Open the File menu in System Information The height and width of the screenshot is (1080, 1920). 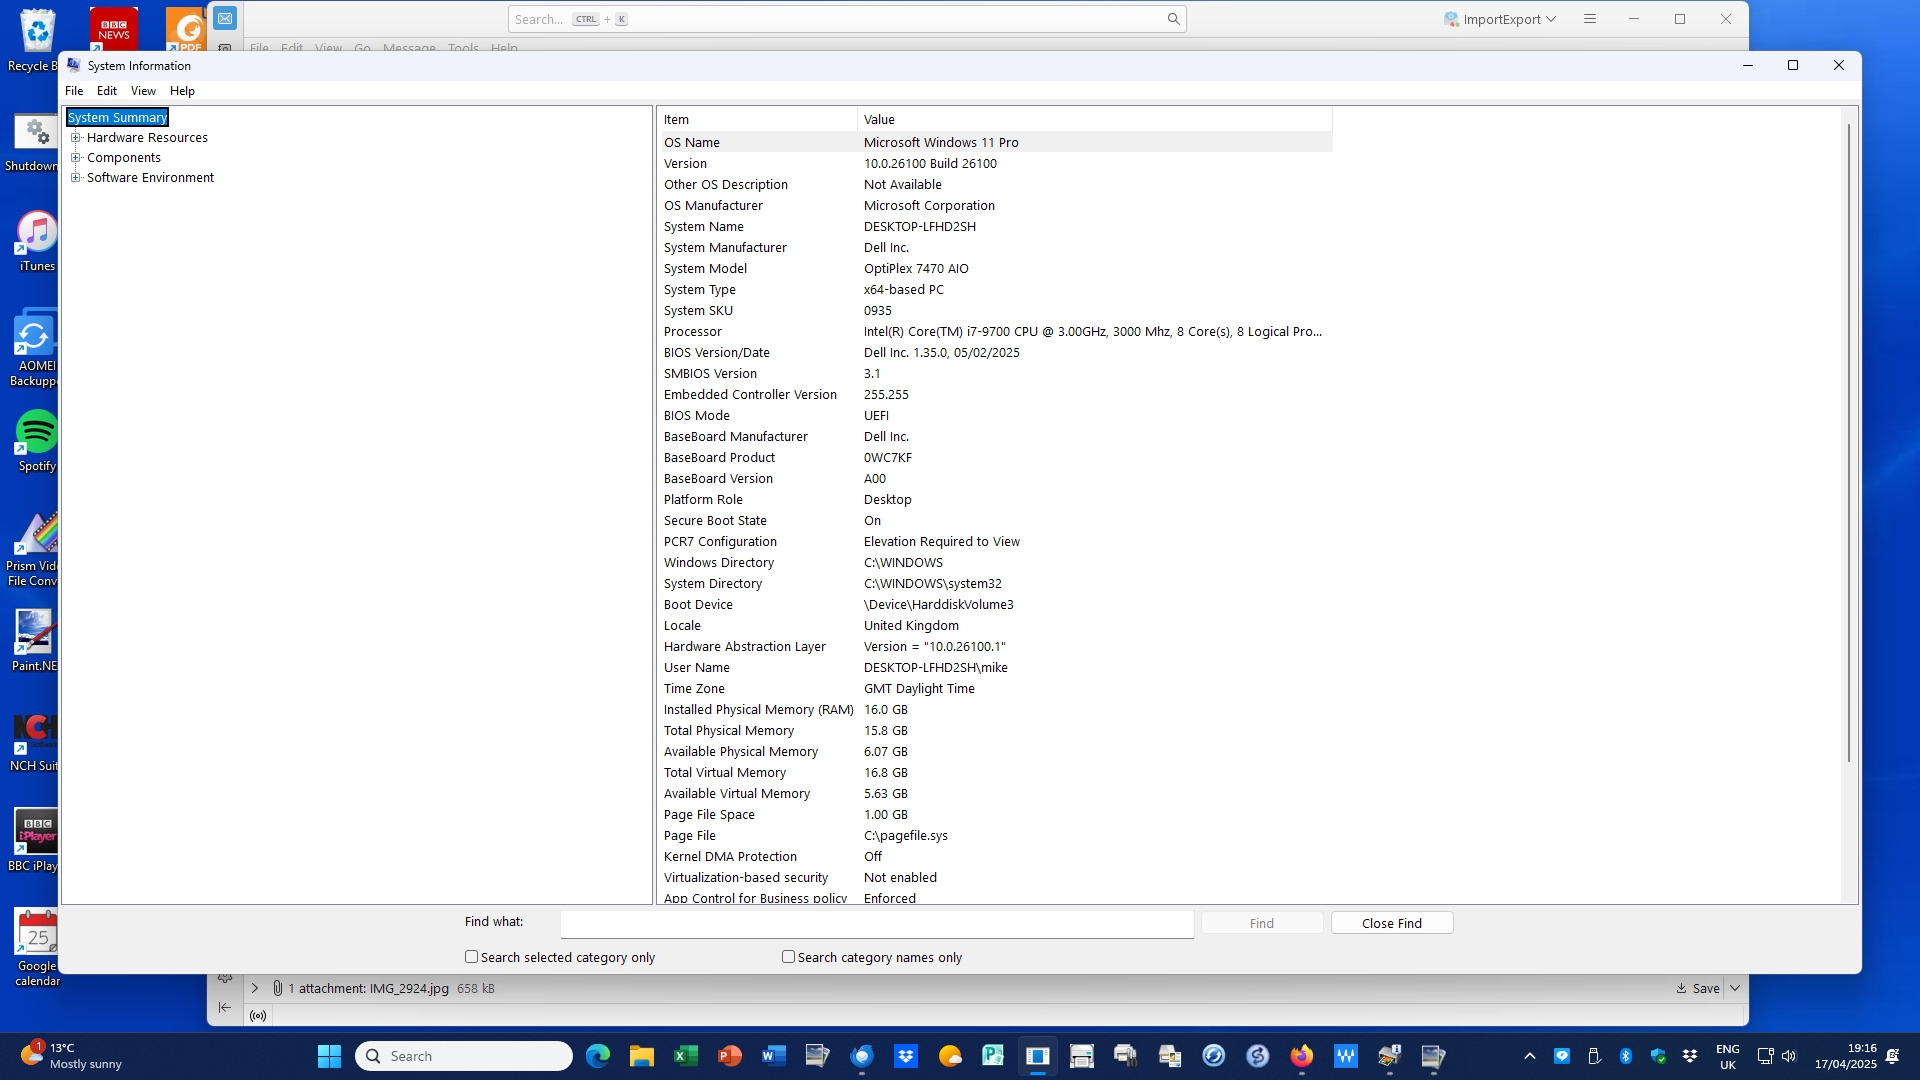73,90
